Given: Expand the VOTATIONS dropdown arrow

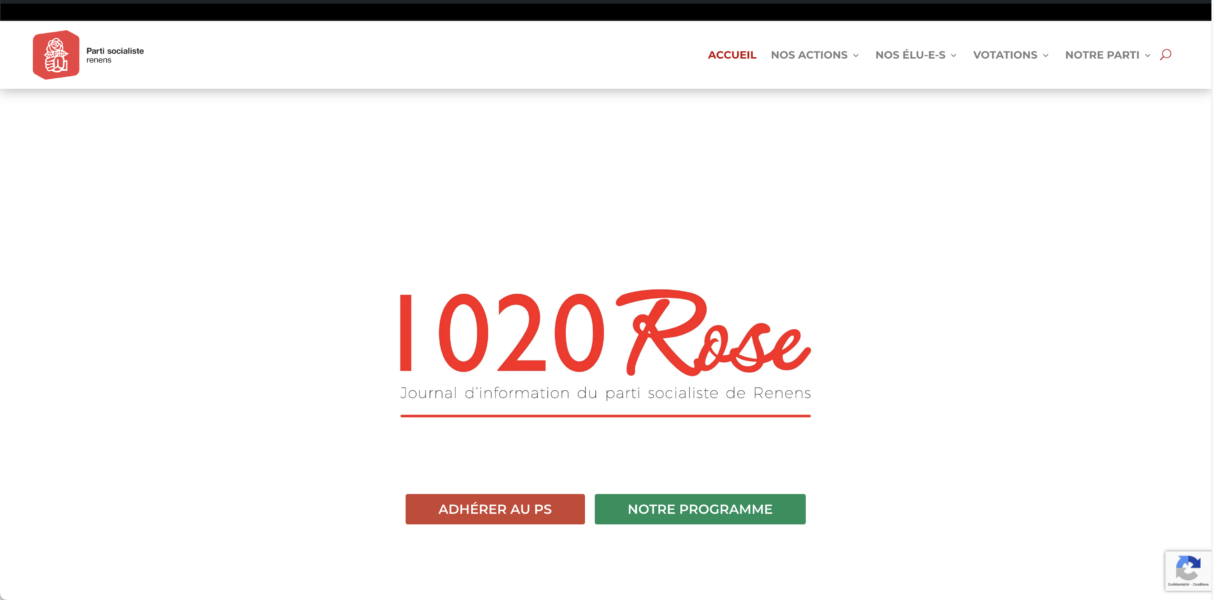Looking at the screenshot, I should click(x=1046, y=56).
